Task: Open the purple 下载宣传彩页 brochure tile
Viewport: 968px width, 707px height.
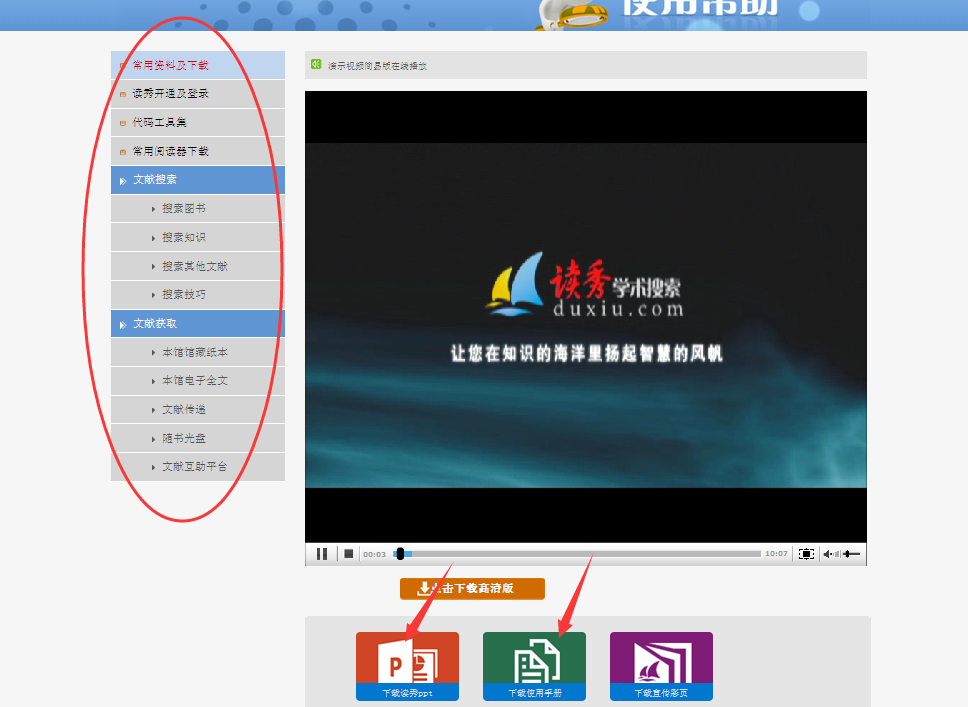Action: (661, 666)
